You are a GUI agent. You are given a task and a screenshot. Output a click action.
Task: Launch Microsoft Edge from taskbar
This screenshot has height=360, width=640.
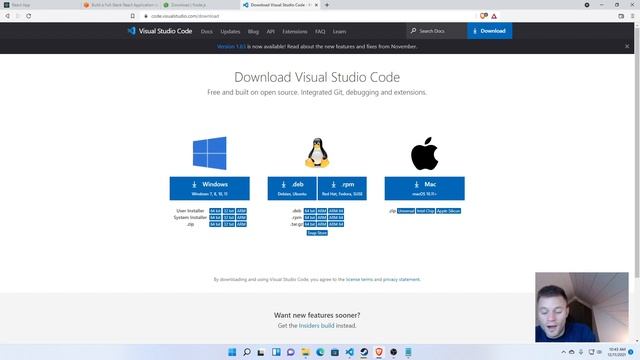[x=320, y=352]
